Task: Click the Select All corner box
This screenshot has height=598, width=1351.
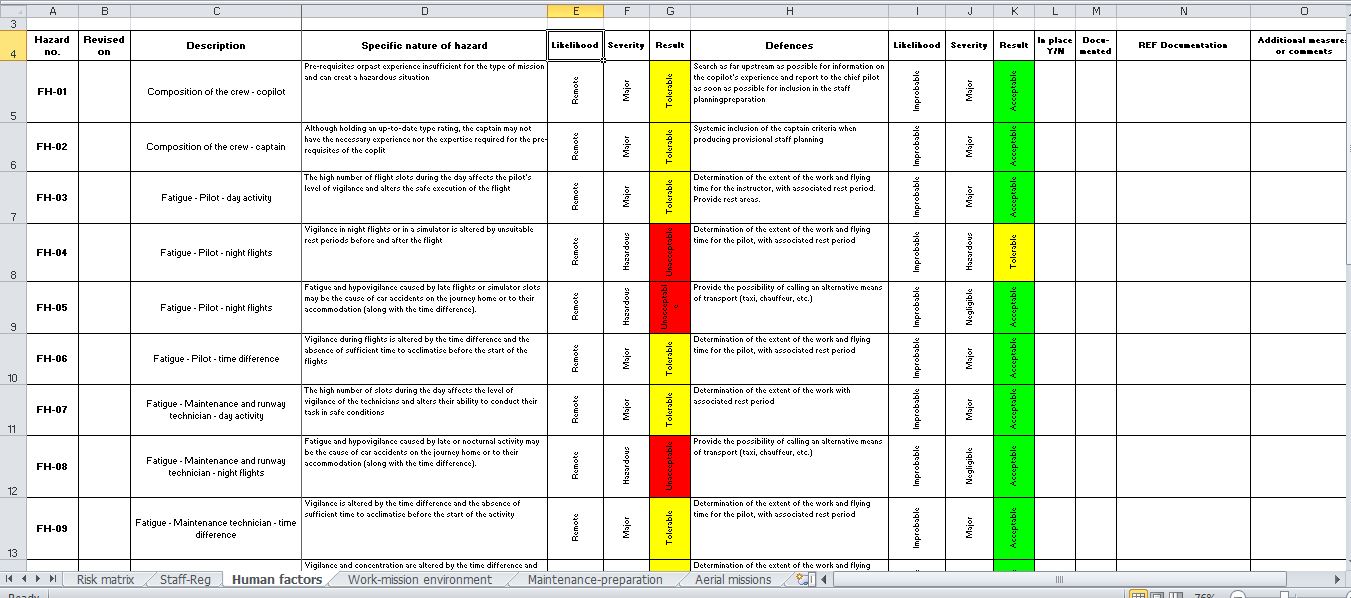Action: pos(13,9)
